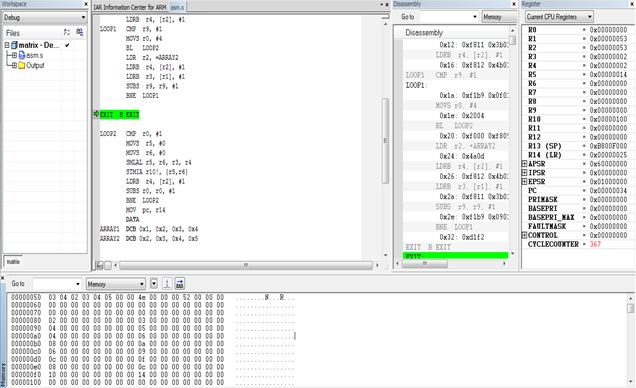
Task: Select the R13 (SP) register row
Action: (577, 146)
